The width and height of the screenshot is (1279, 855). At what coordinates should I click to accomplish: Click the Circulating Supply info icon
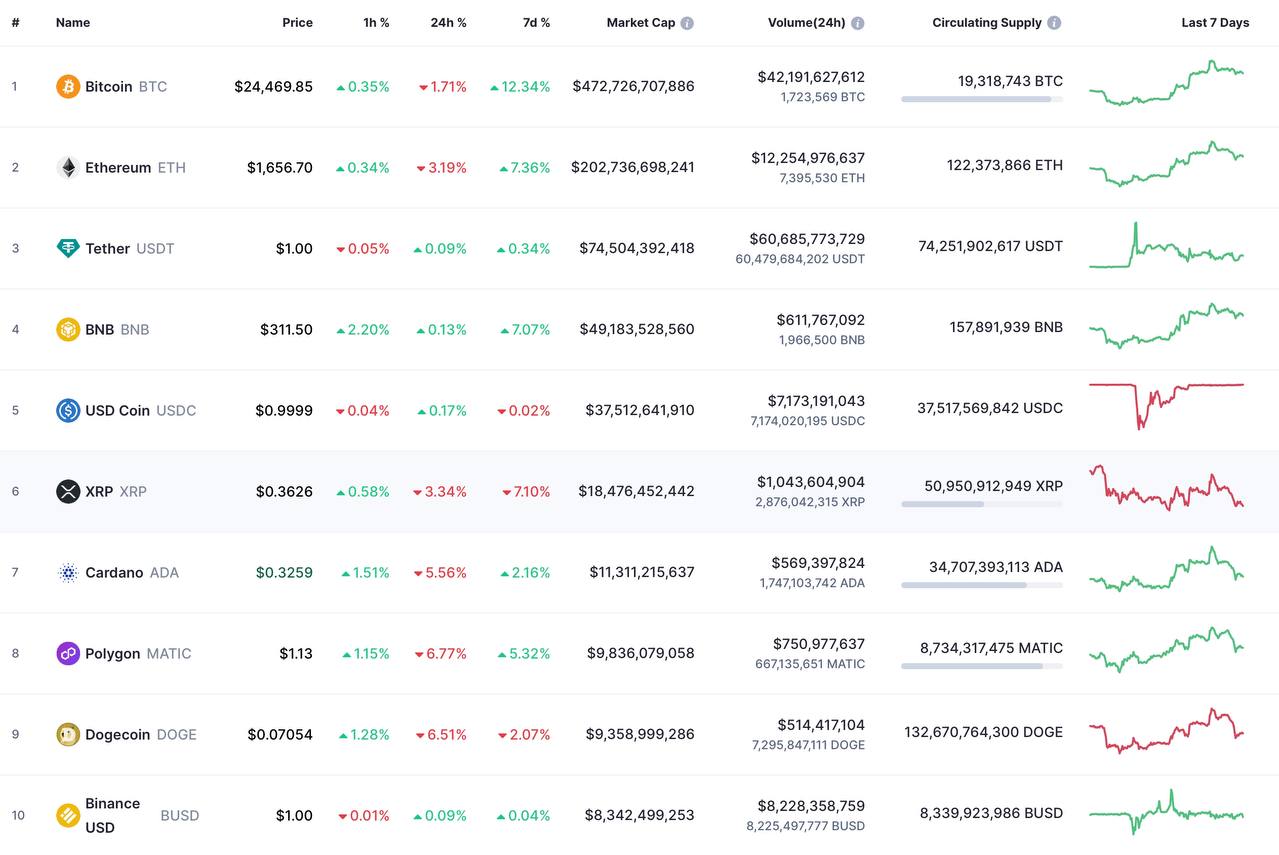tap(1054, 23)
